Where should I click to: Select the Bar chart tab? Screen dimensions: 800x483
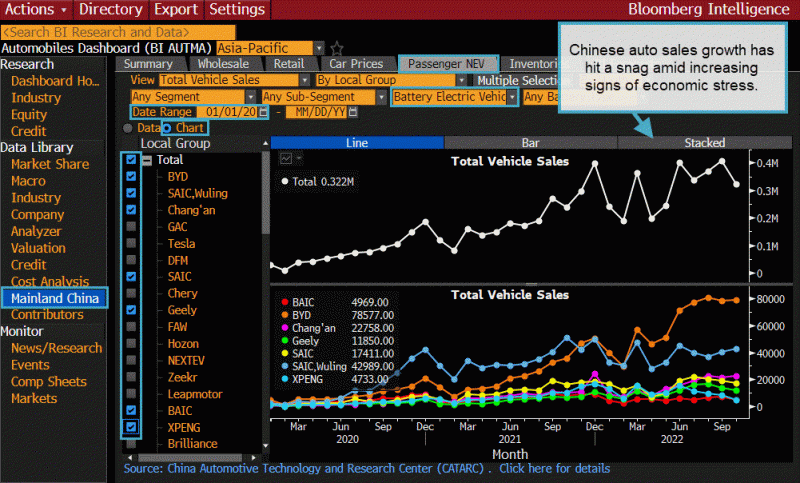click(531, 143)
